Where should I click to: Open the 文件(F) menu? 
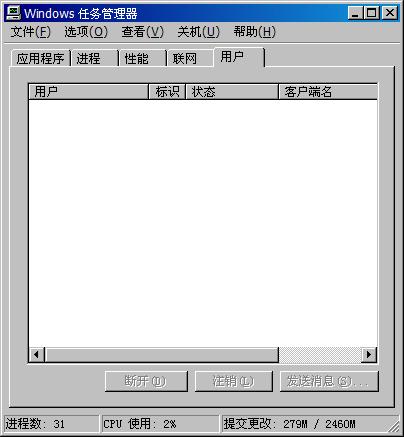30,32
